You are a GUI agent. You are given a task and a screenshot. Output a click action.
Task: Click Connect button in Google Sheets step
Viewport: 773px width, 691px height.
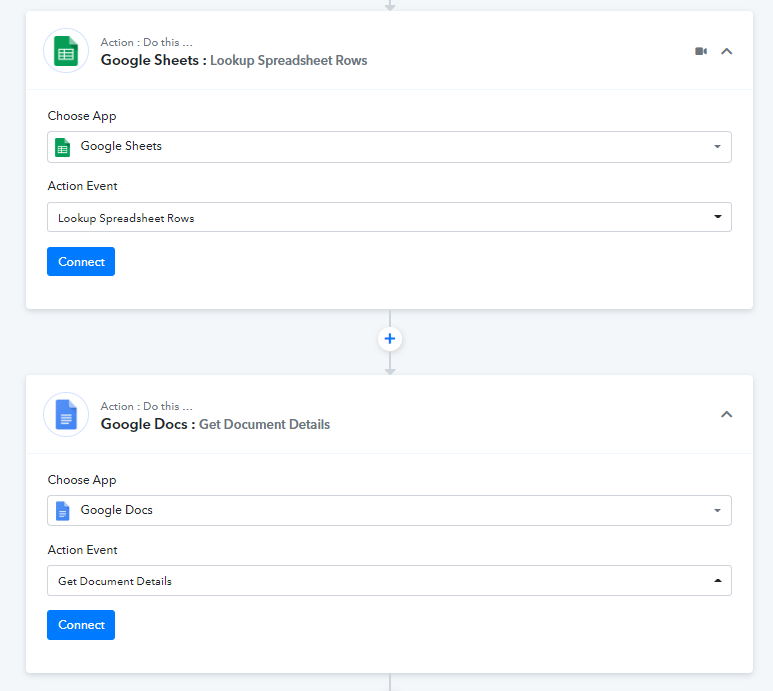[81, 262]
